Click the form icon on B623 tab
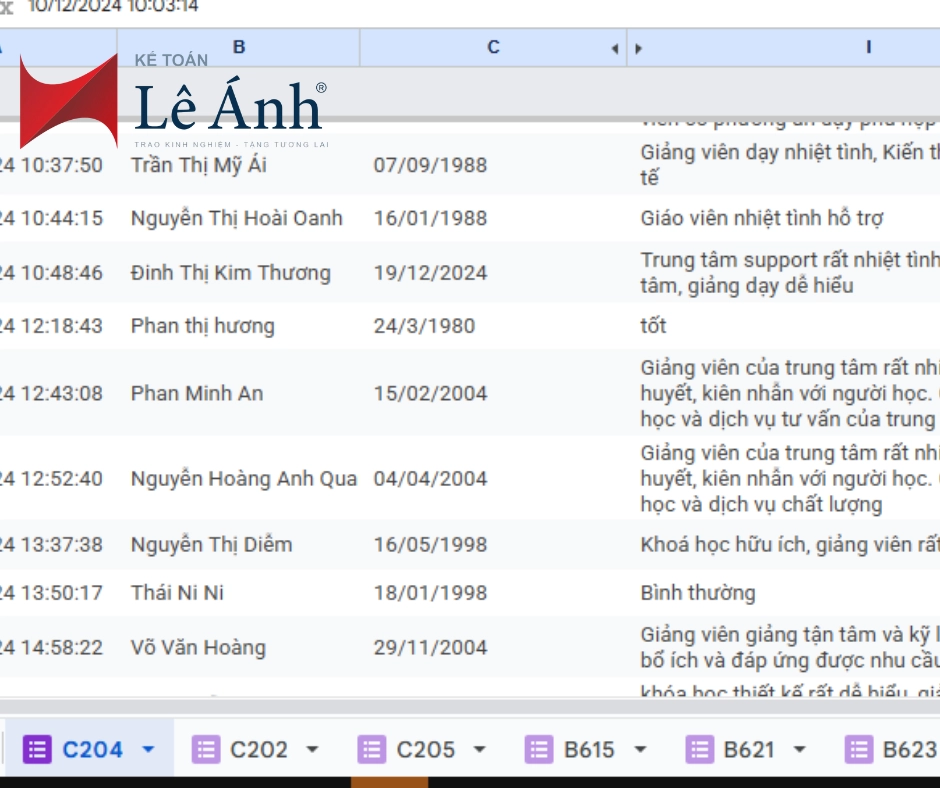This screenshot has height=788, width=940. (858, 749)
